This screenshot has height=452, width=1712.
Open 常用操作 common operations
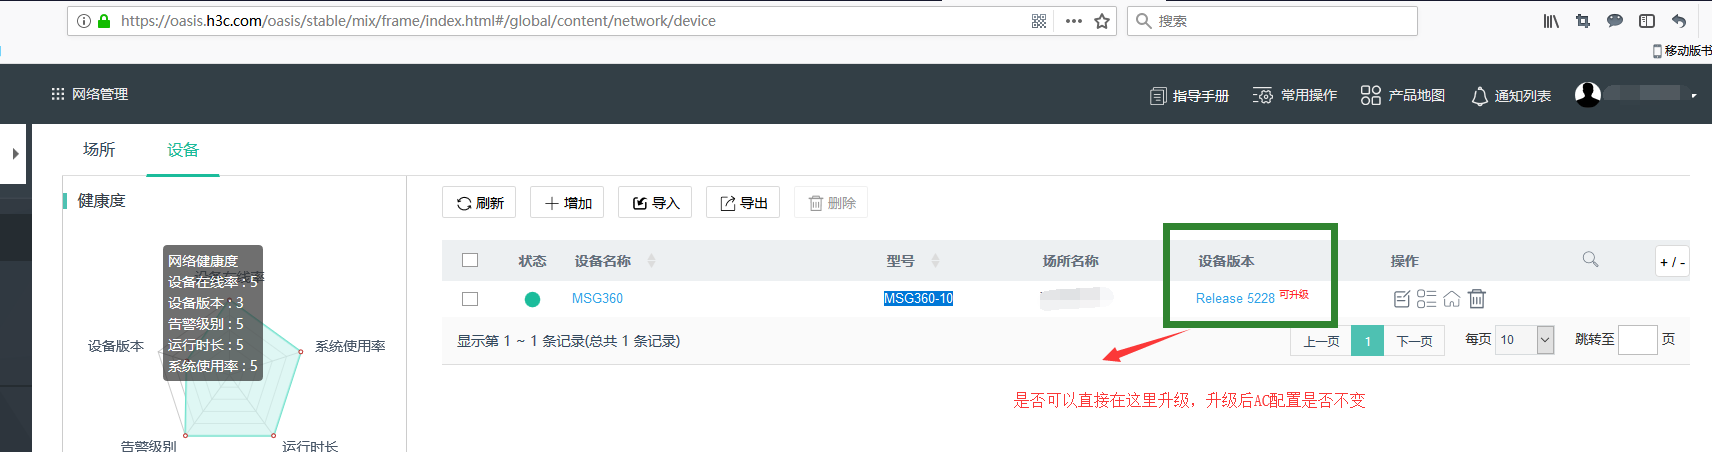click(1295, 95)
